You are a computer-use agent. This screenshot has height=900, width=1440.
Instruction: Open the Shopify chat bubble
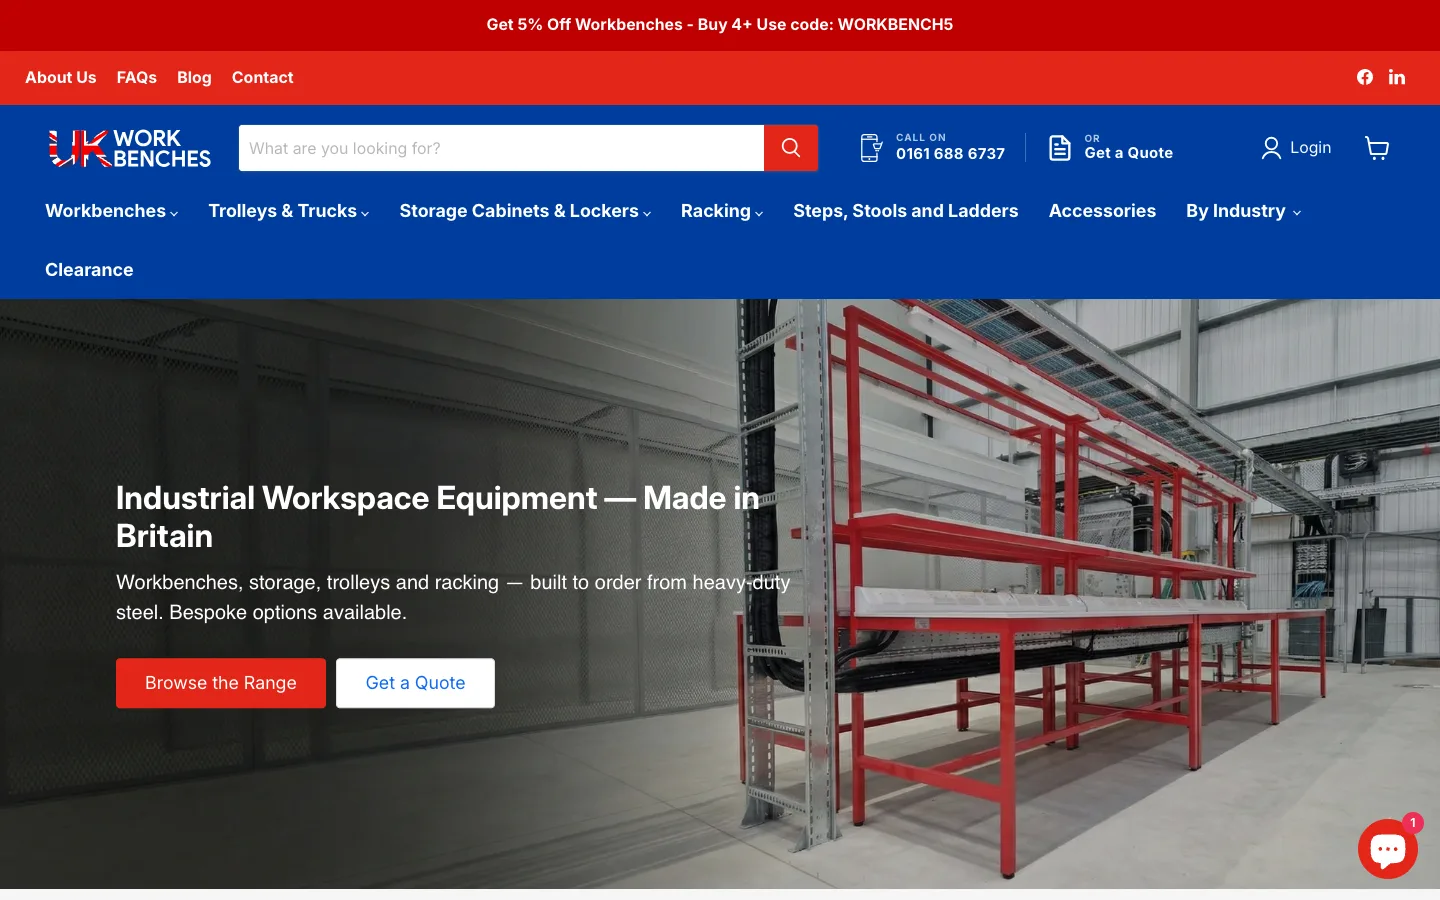point(1387,849)
